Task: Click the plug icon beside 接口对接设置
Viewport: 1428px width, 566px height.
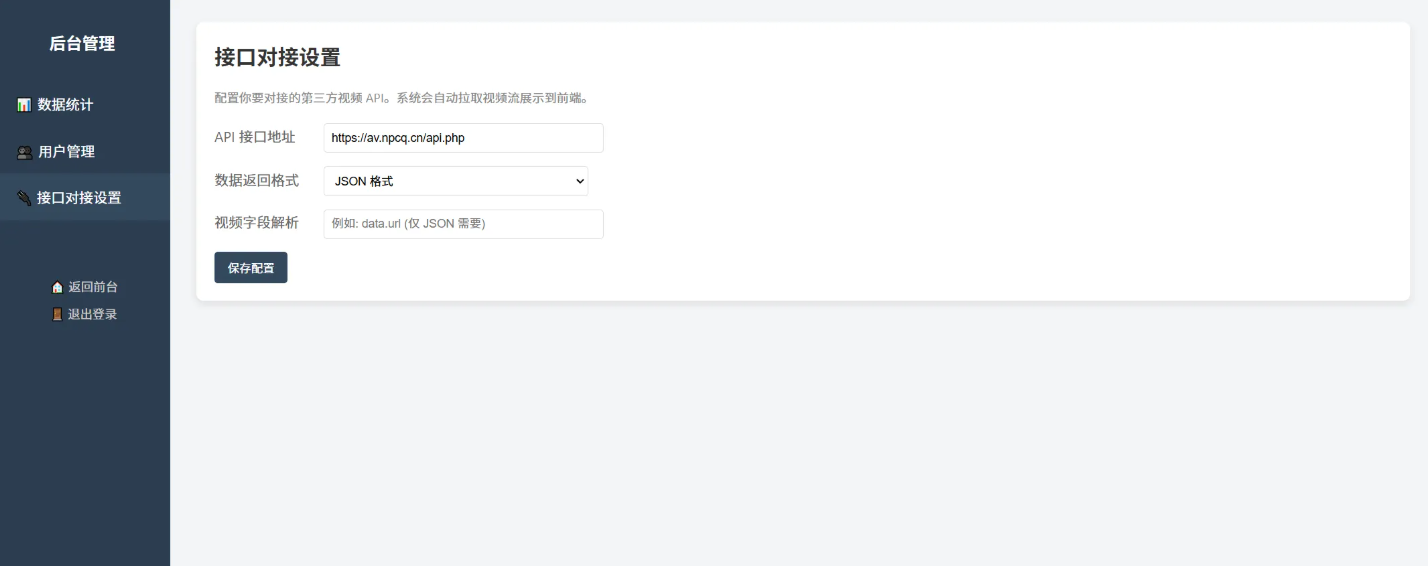Action: (24, 198)
